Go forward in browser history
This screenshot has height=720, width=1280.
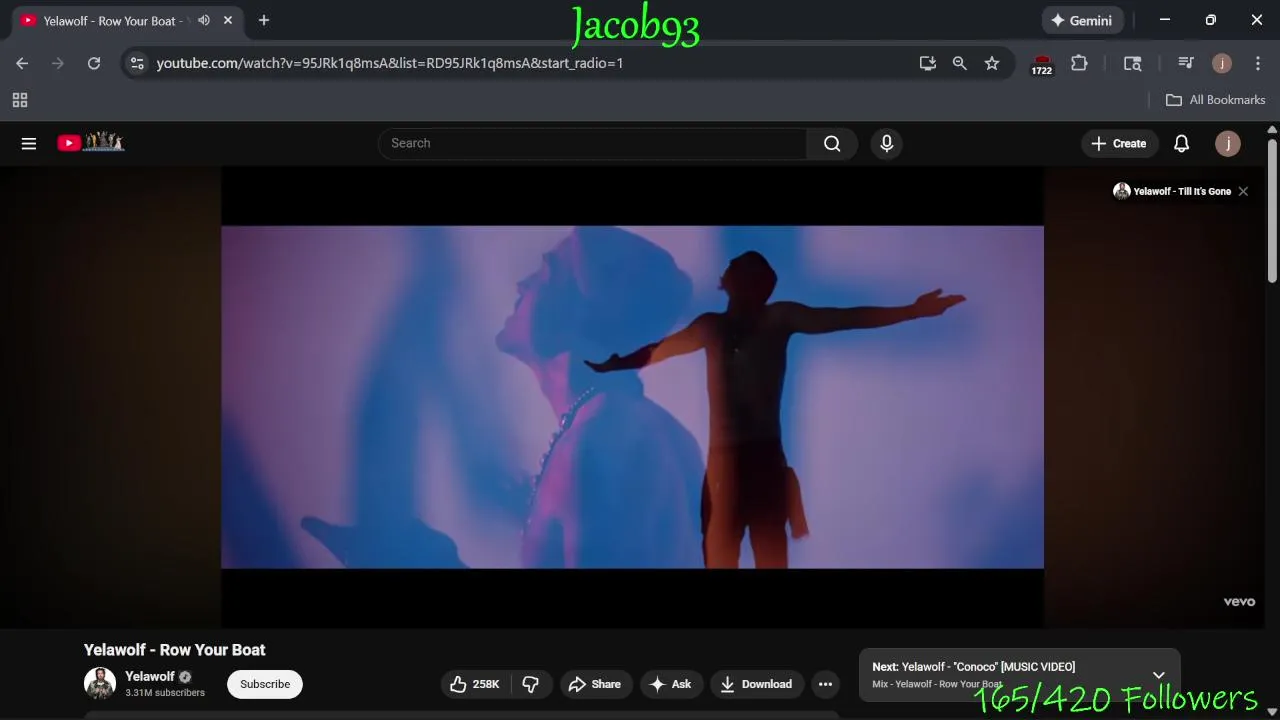point(58,63)
